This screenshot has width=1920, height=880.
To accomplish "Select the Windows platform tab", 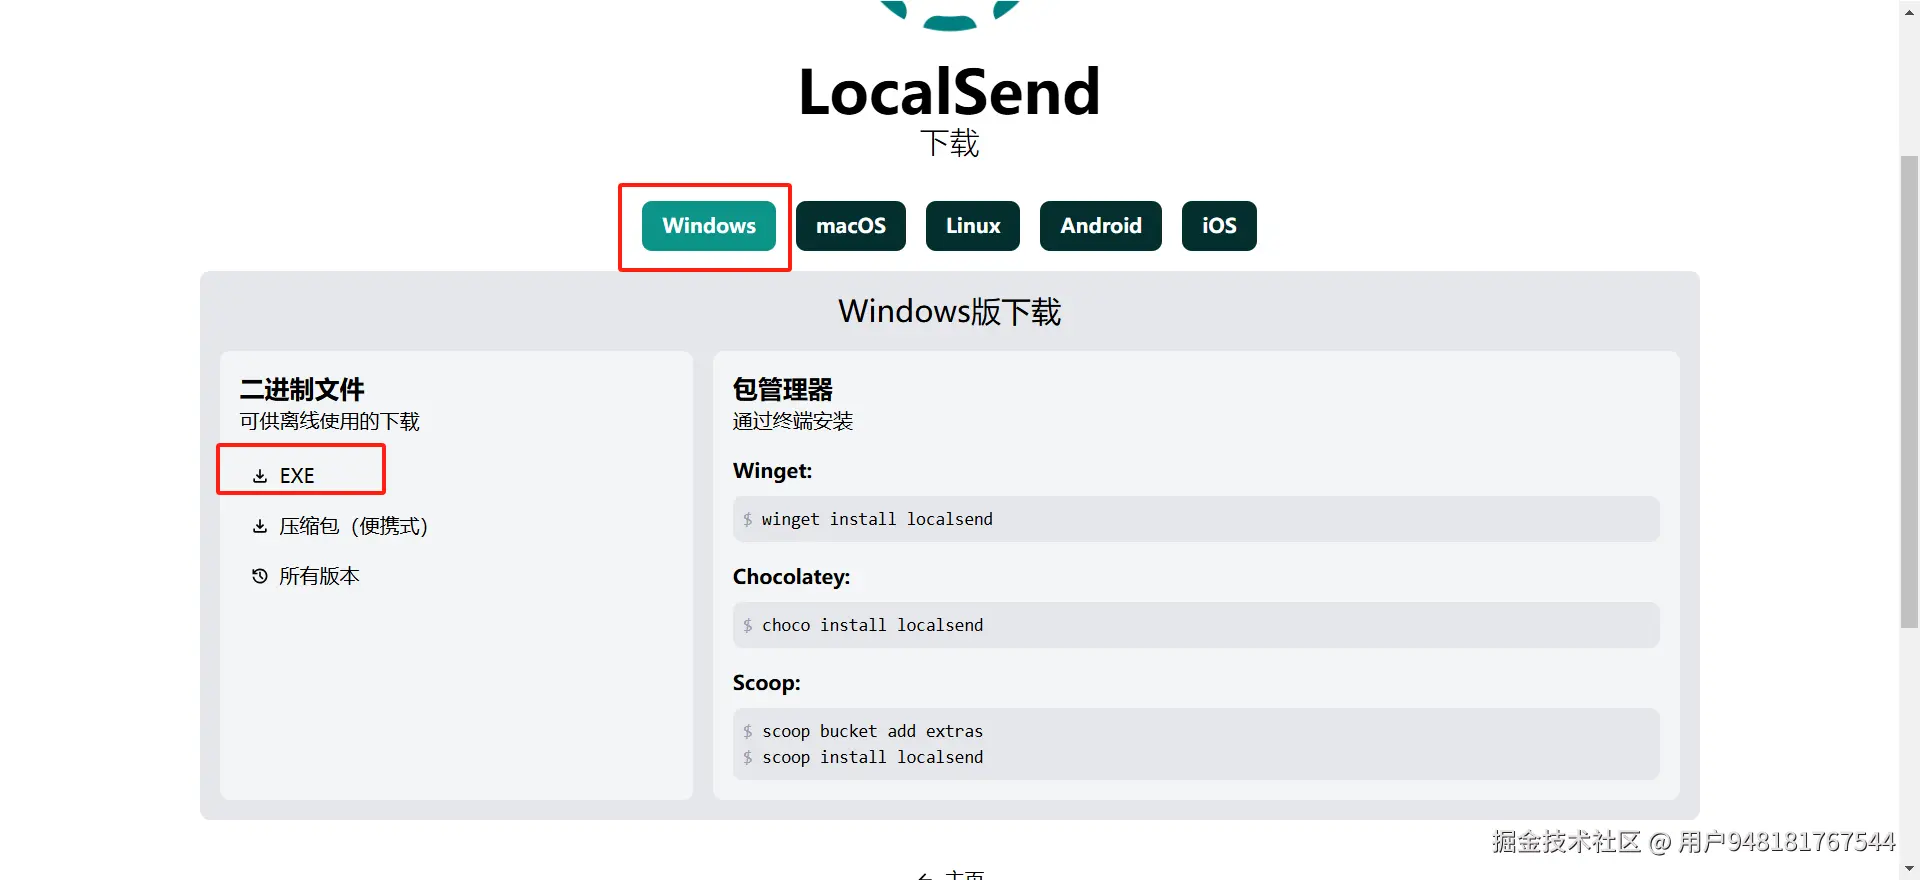I will tap(708, 226).
